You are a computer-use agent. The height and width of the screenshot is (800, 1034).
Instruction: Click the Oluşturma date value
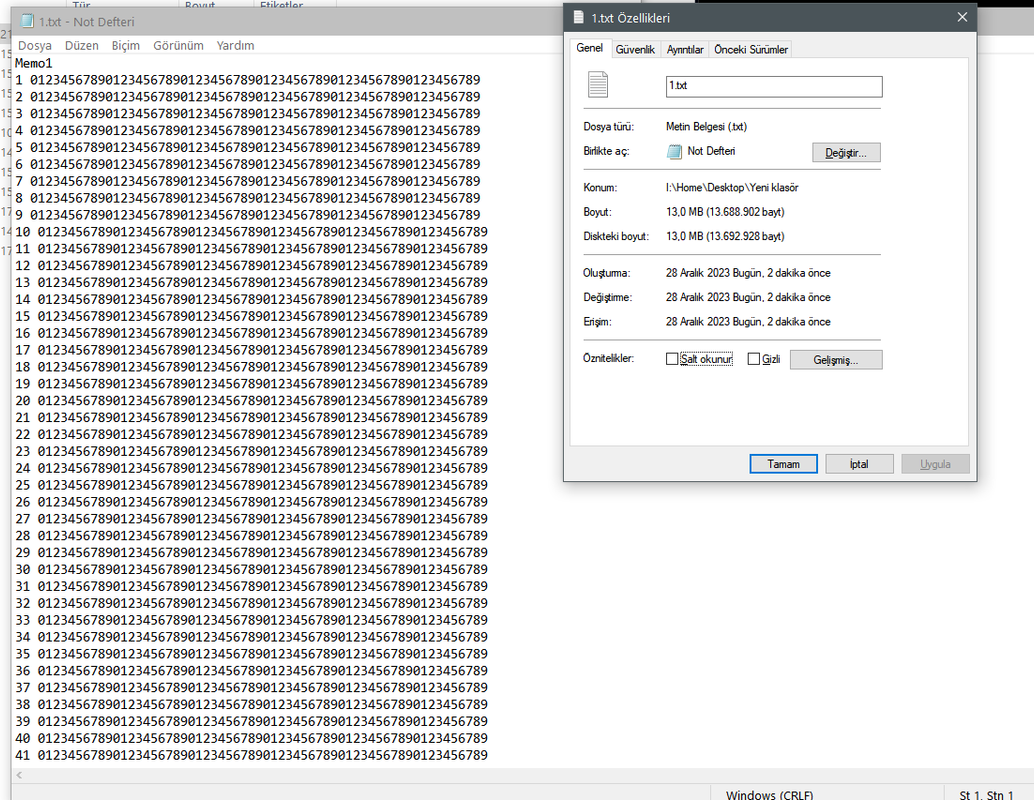[x=748, y=273]
